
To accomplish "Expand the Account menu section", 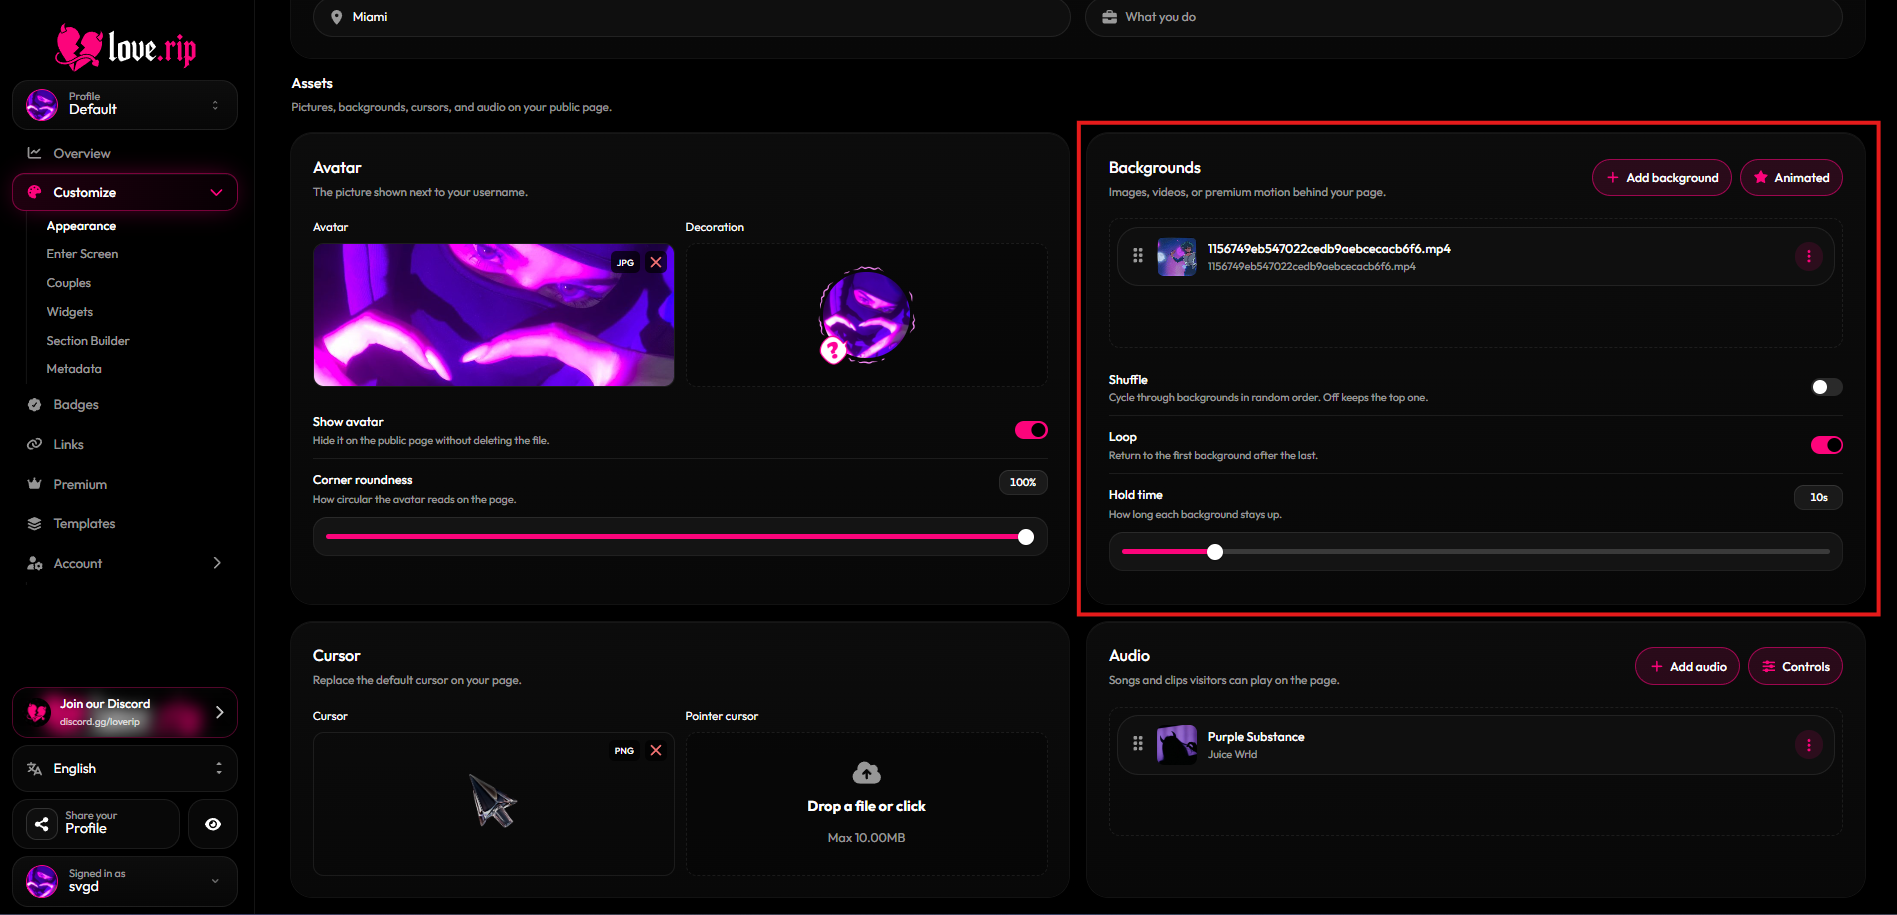I will click(125, 563).
